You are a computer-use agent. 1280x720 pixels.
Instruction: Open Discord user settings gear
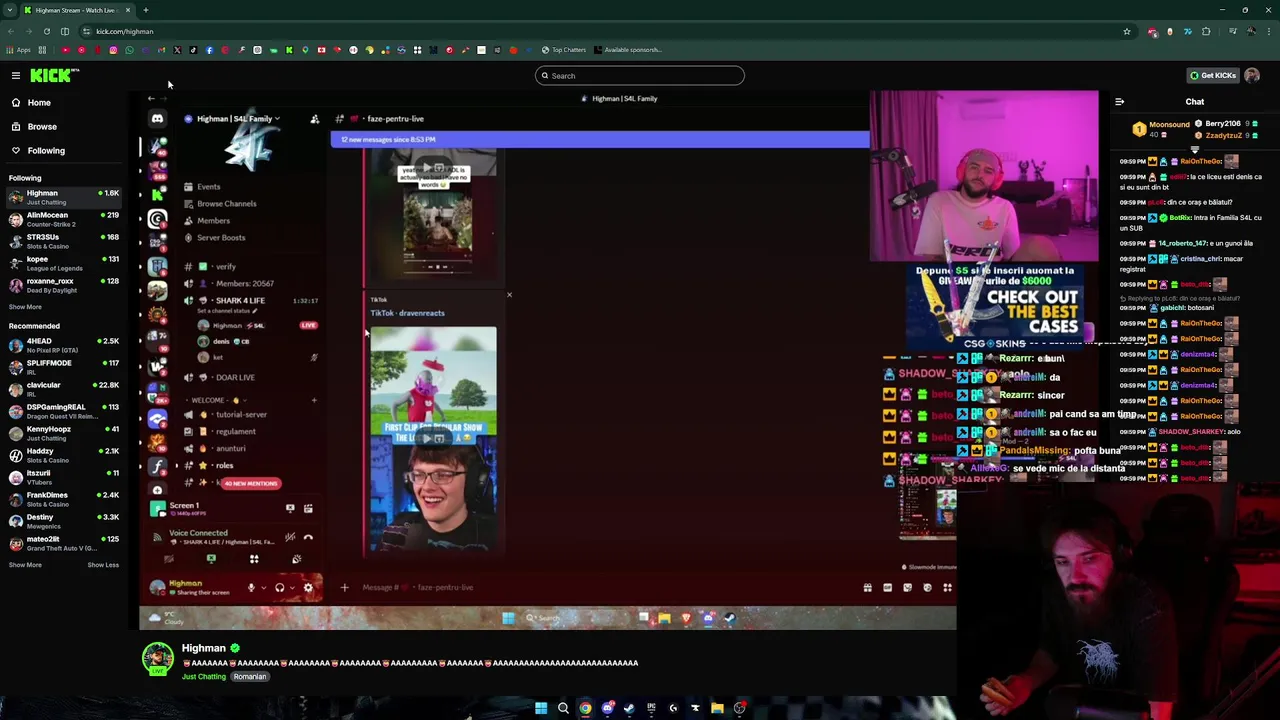pyautogui.click(x=308, y=588)
